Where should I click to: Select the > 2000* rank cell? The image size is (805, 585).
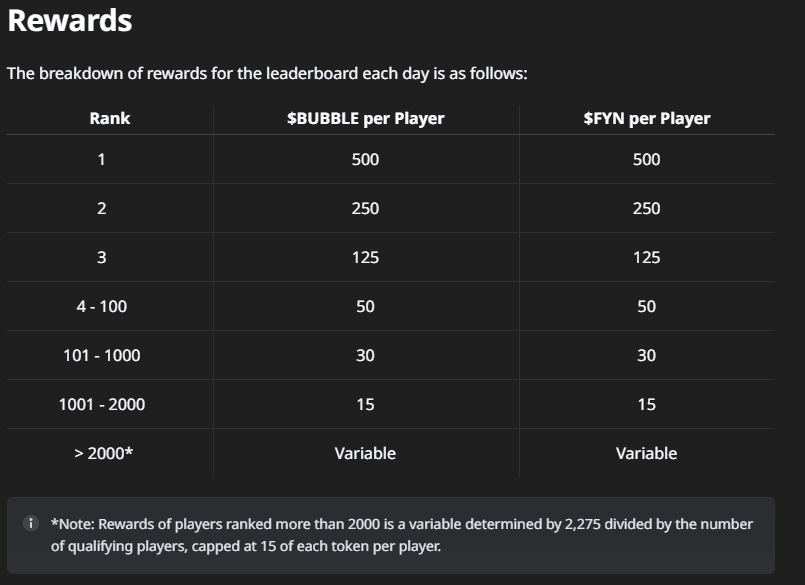tap(103, 453)
